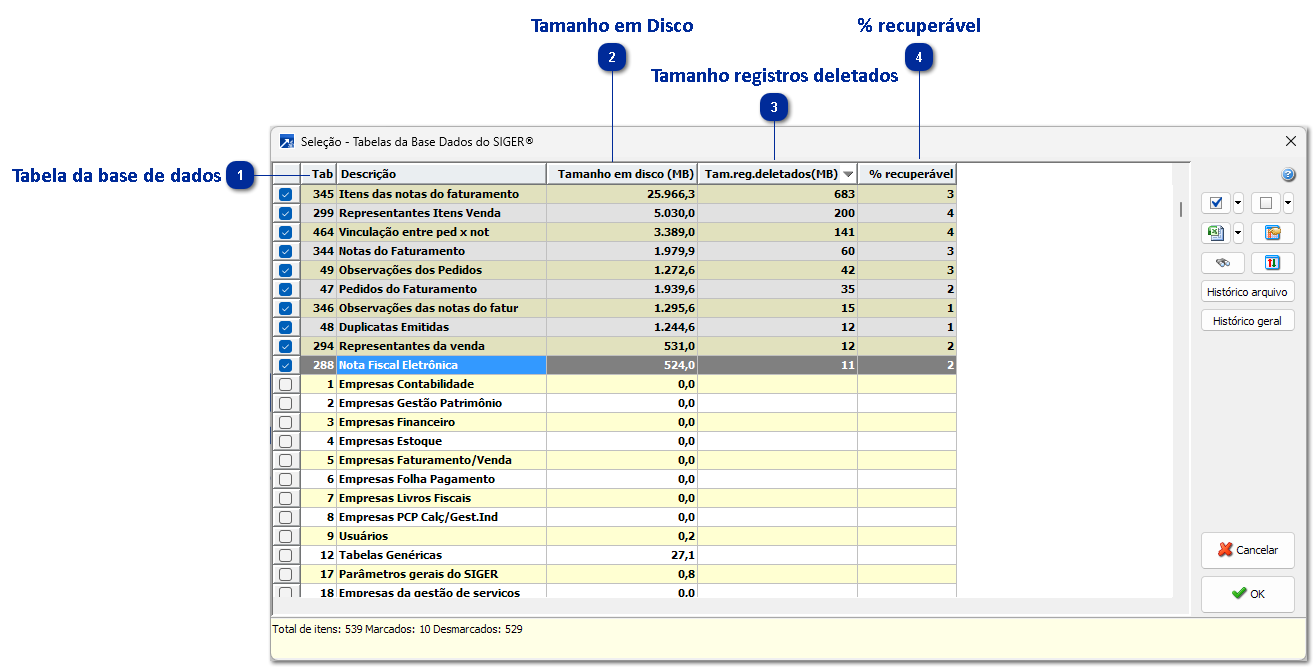
Task: Open the dropdown arrow beside unmark all button
Action: (1288, 203)
